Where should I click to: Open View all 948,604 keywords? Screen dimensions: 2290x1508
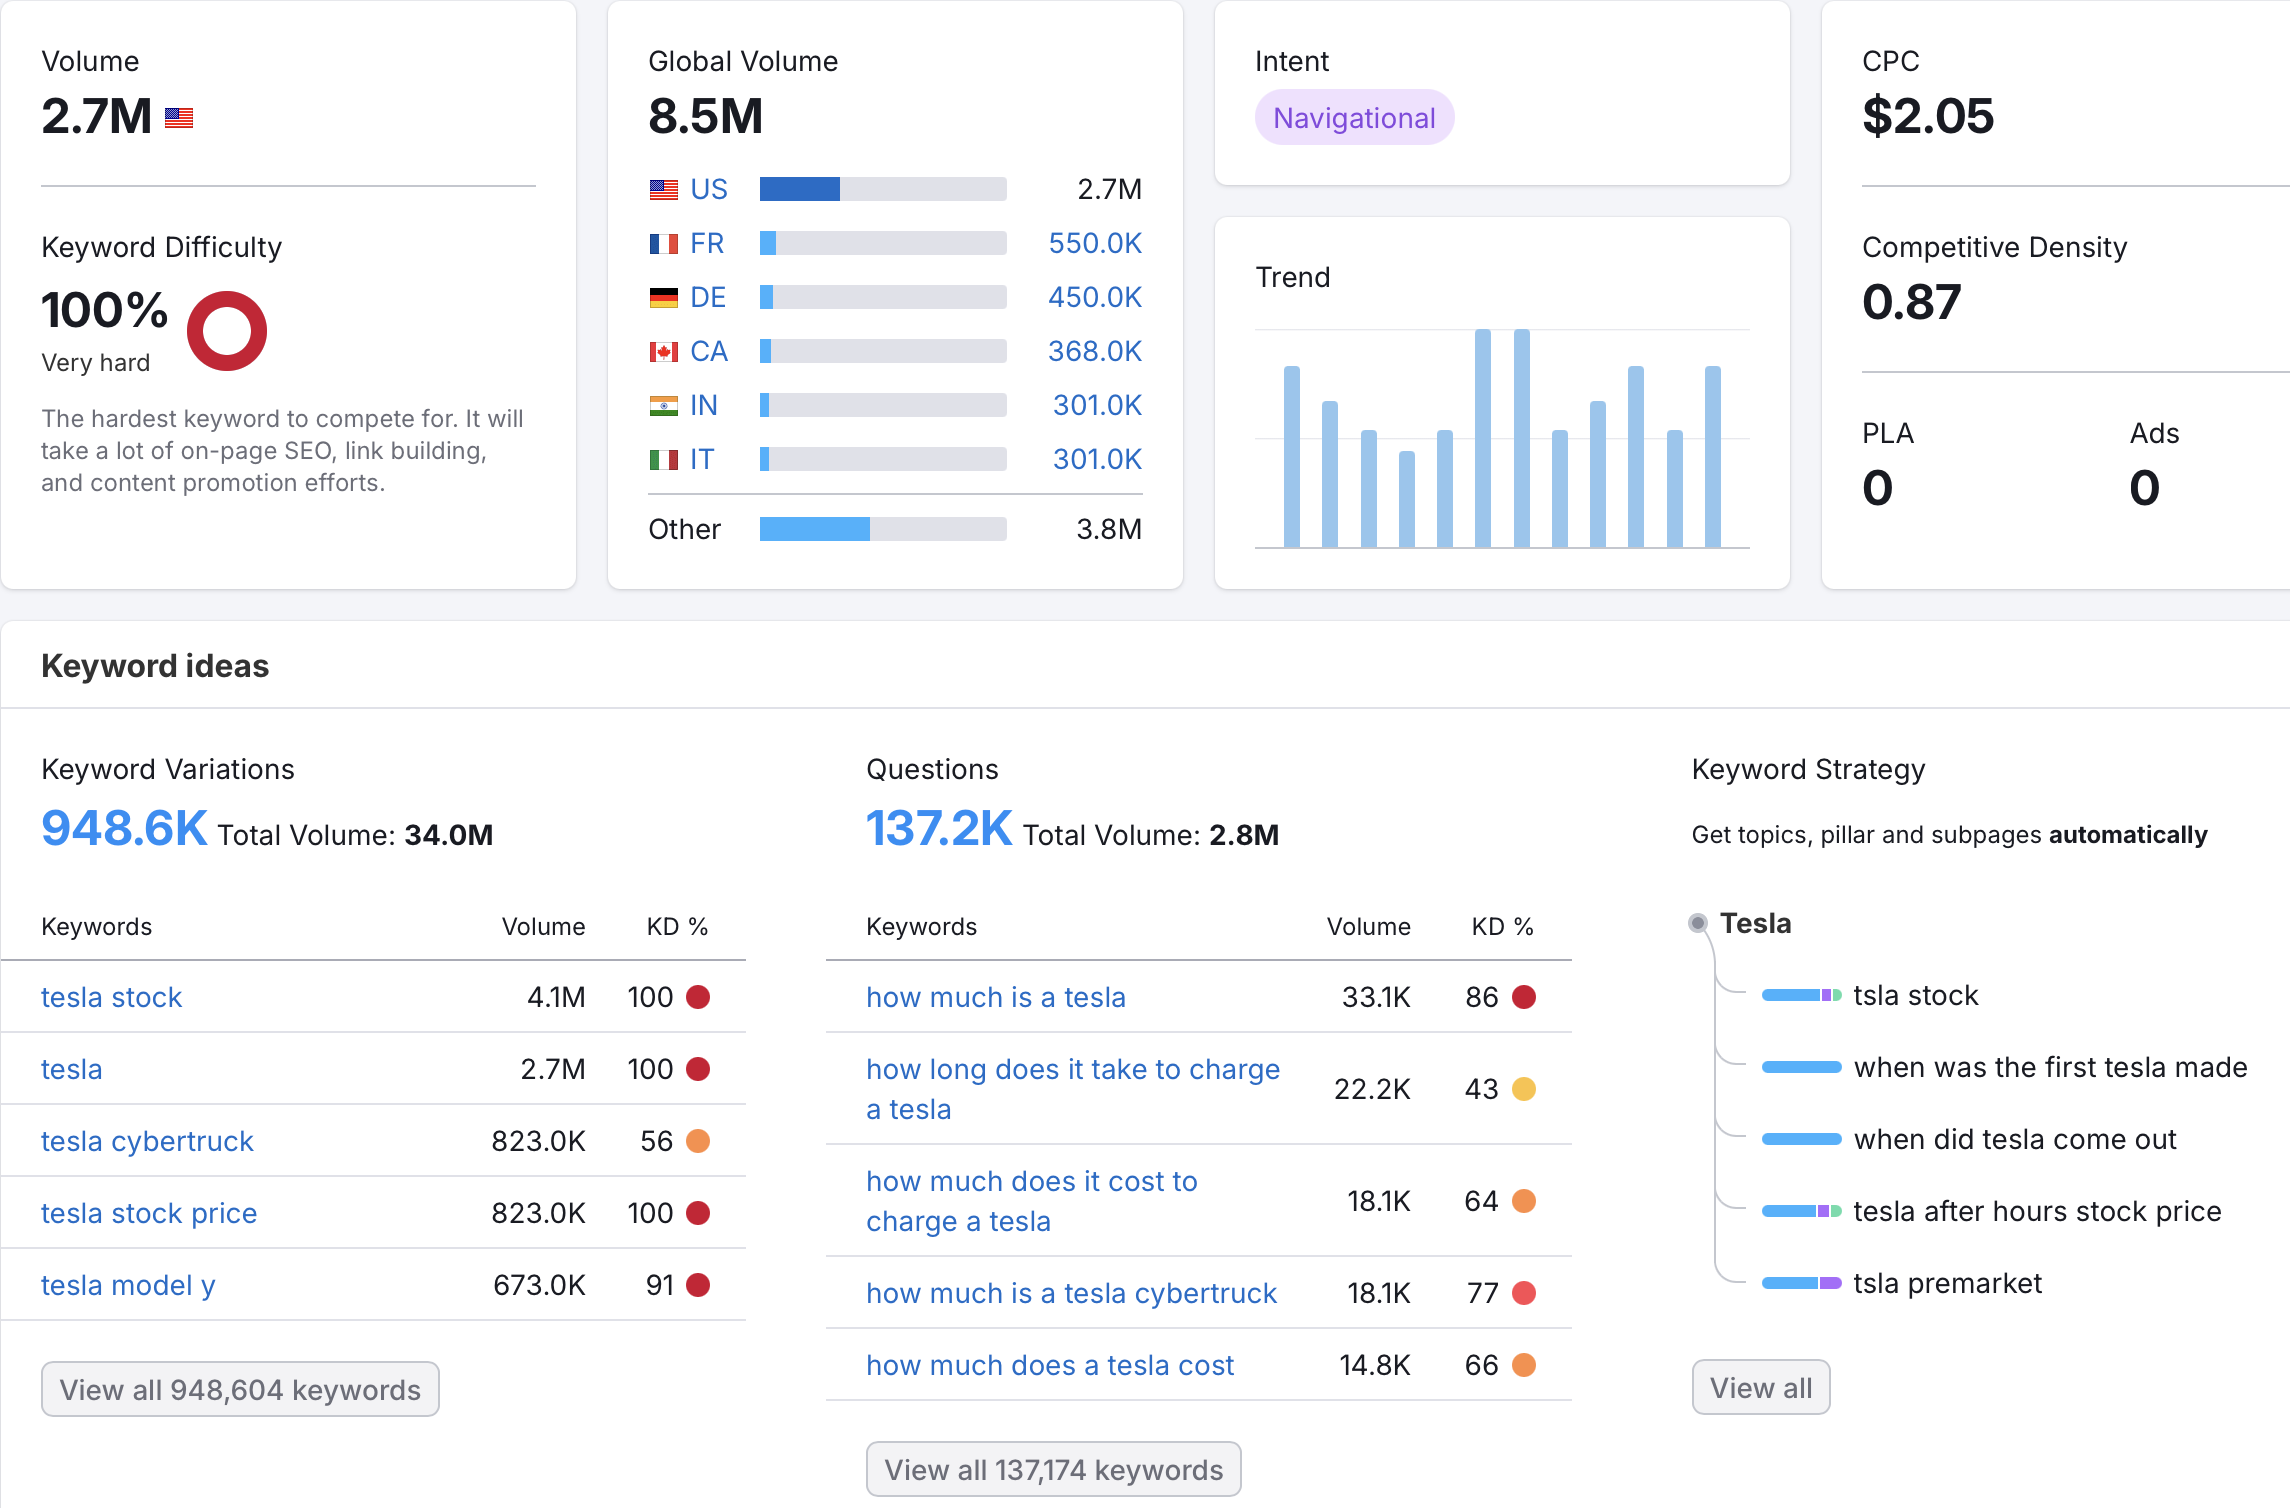point(240,1389)
